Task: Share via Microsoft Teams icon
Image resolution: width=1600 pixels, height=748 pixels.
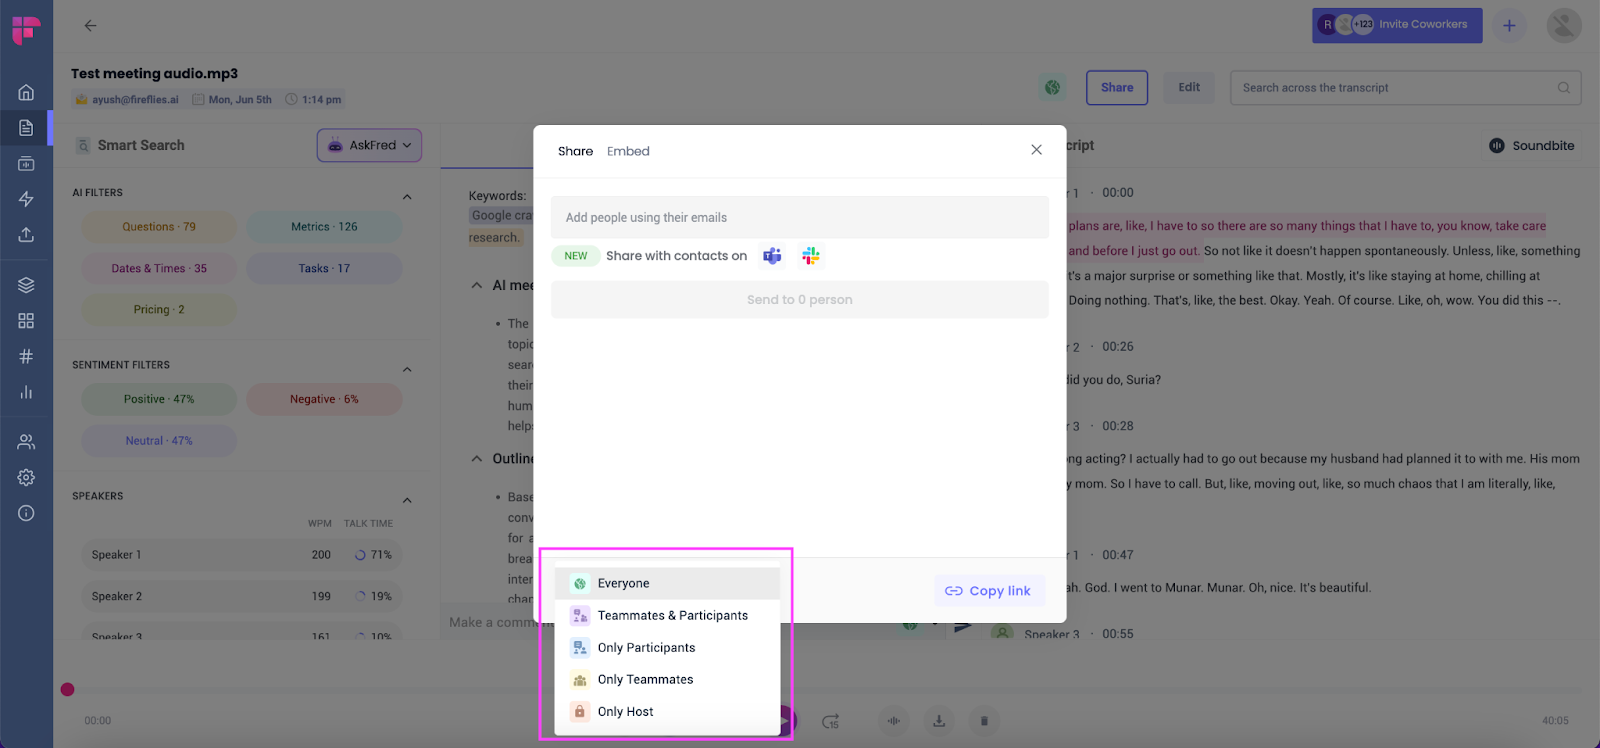Action: 772,256
